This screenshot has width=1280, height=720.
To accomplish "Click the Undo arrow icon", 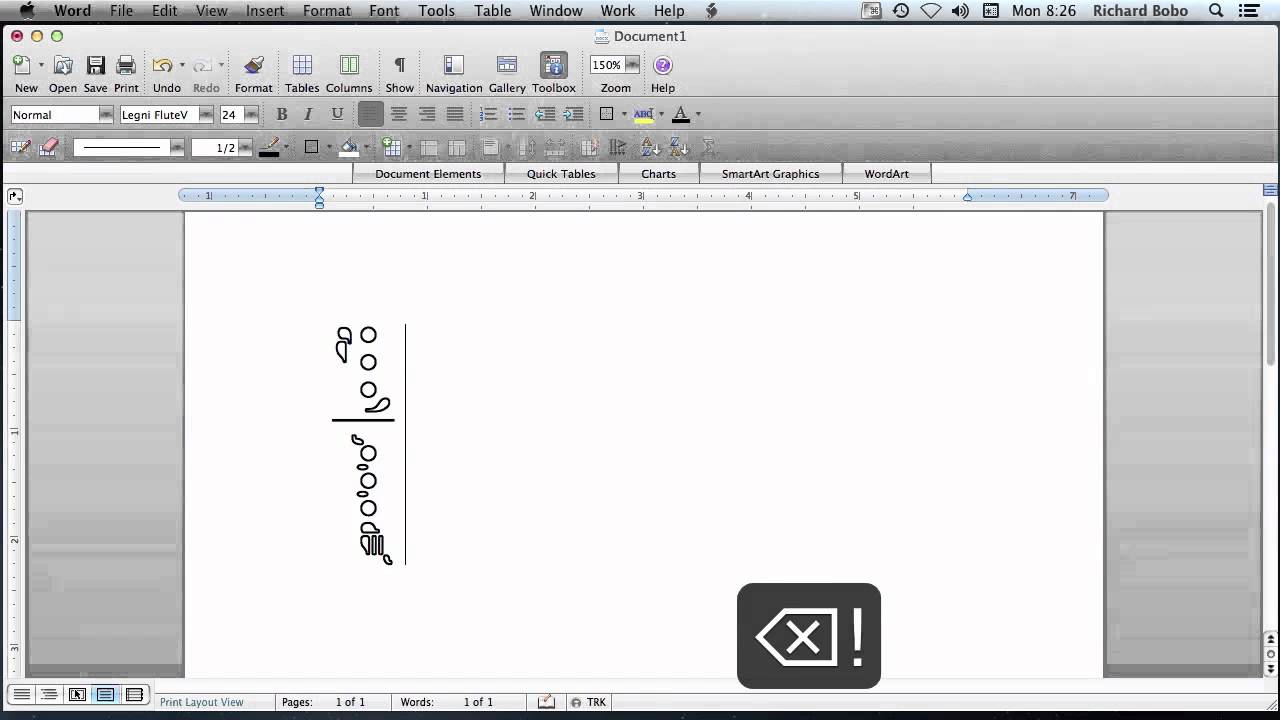I will 162,65.
